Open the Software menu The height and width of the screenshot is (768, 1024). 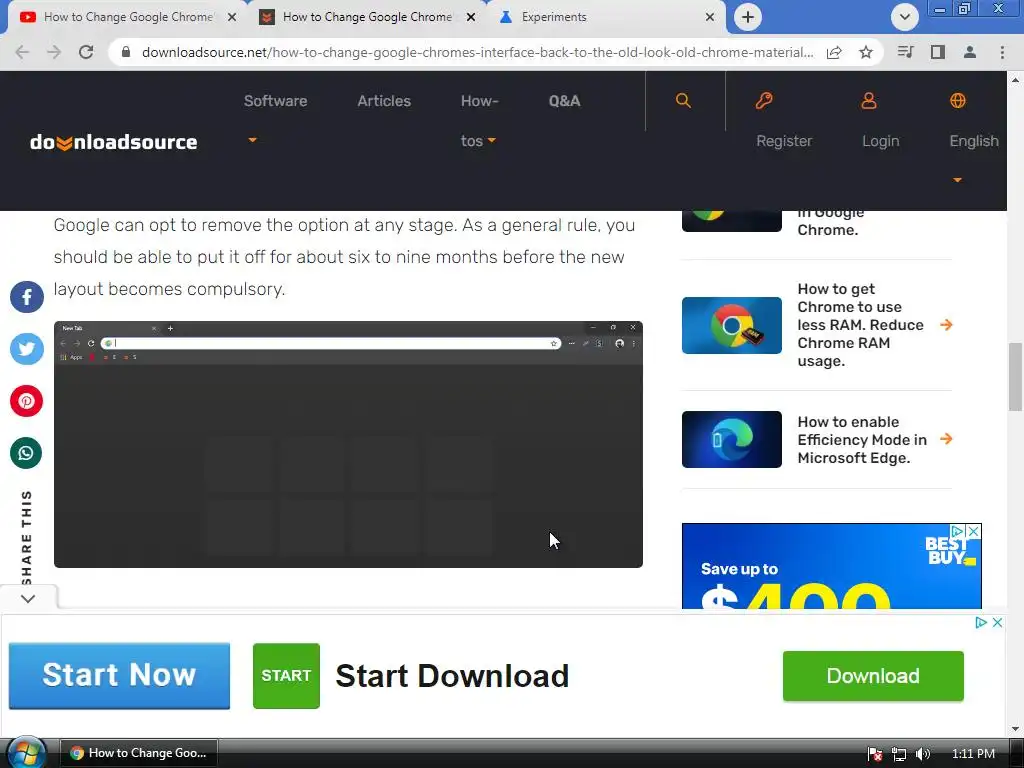[x=275, y=101]
